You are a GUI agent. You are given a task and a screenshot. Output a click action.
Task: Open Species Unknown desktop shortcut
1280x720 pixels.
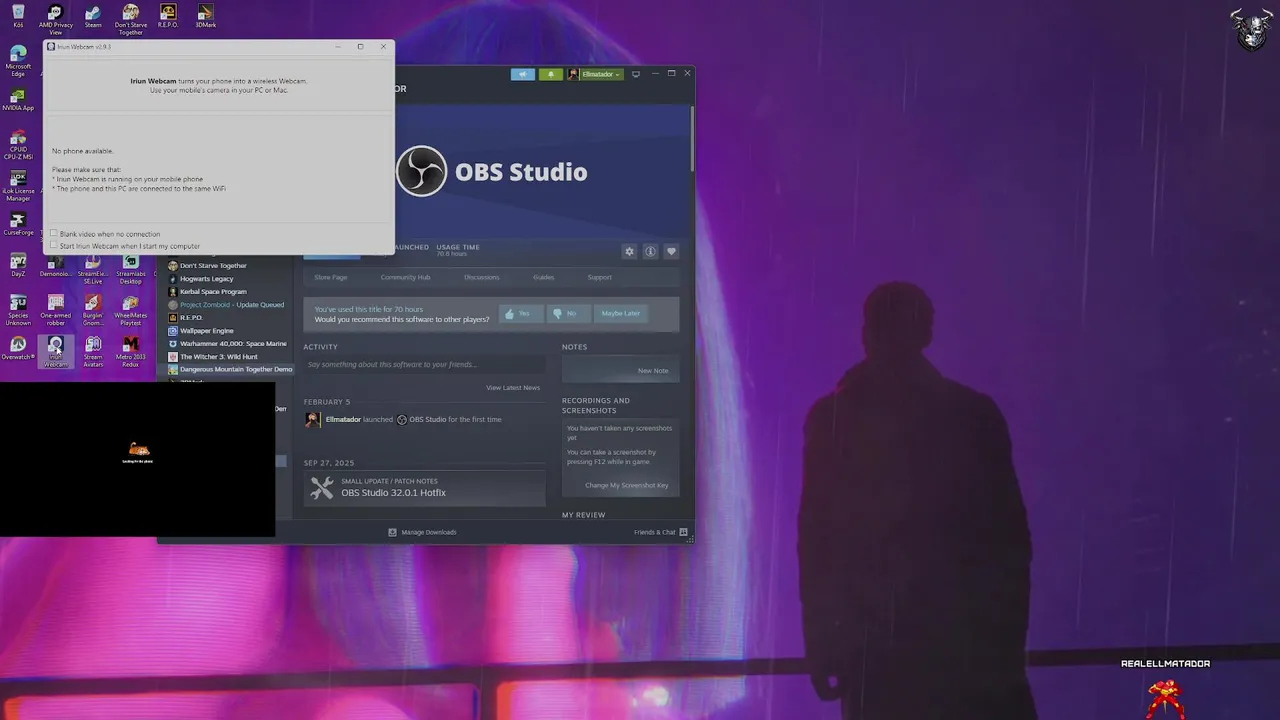tap(18, 310)
